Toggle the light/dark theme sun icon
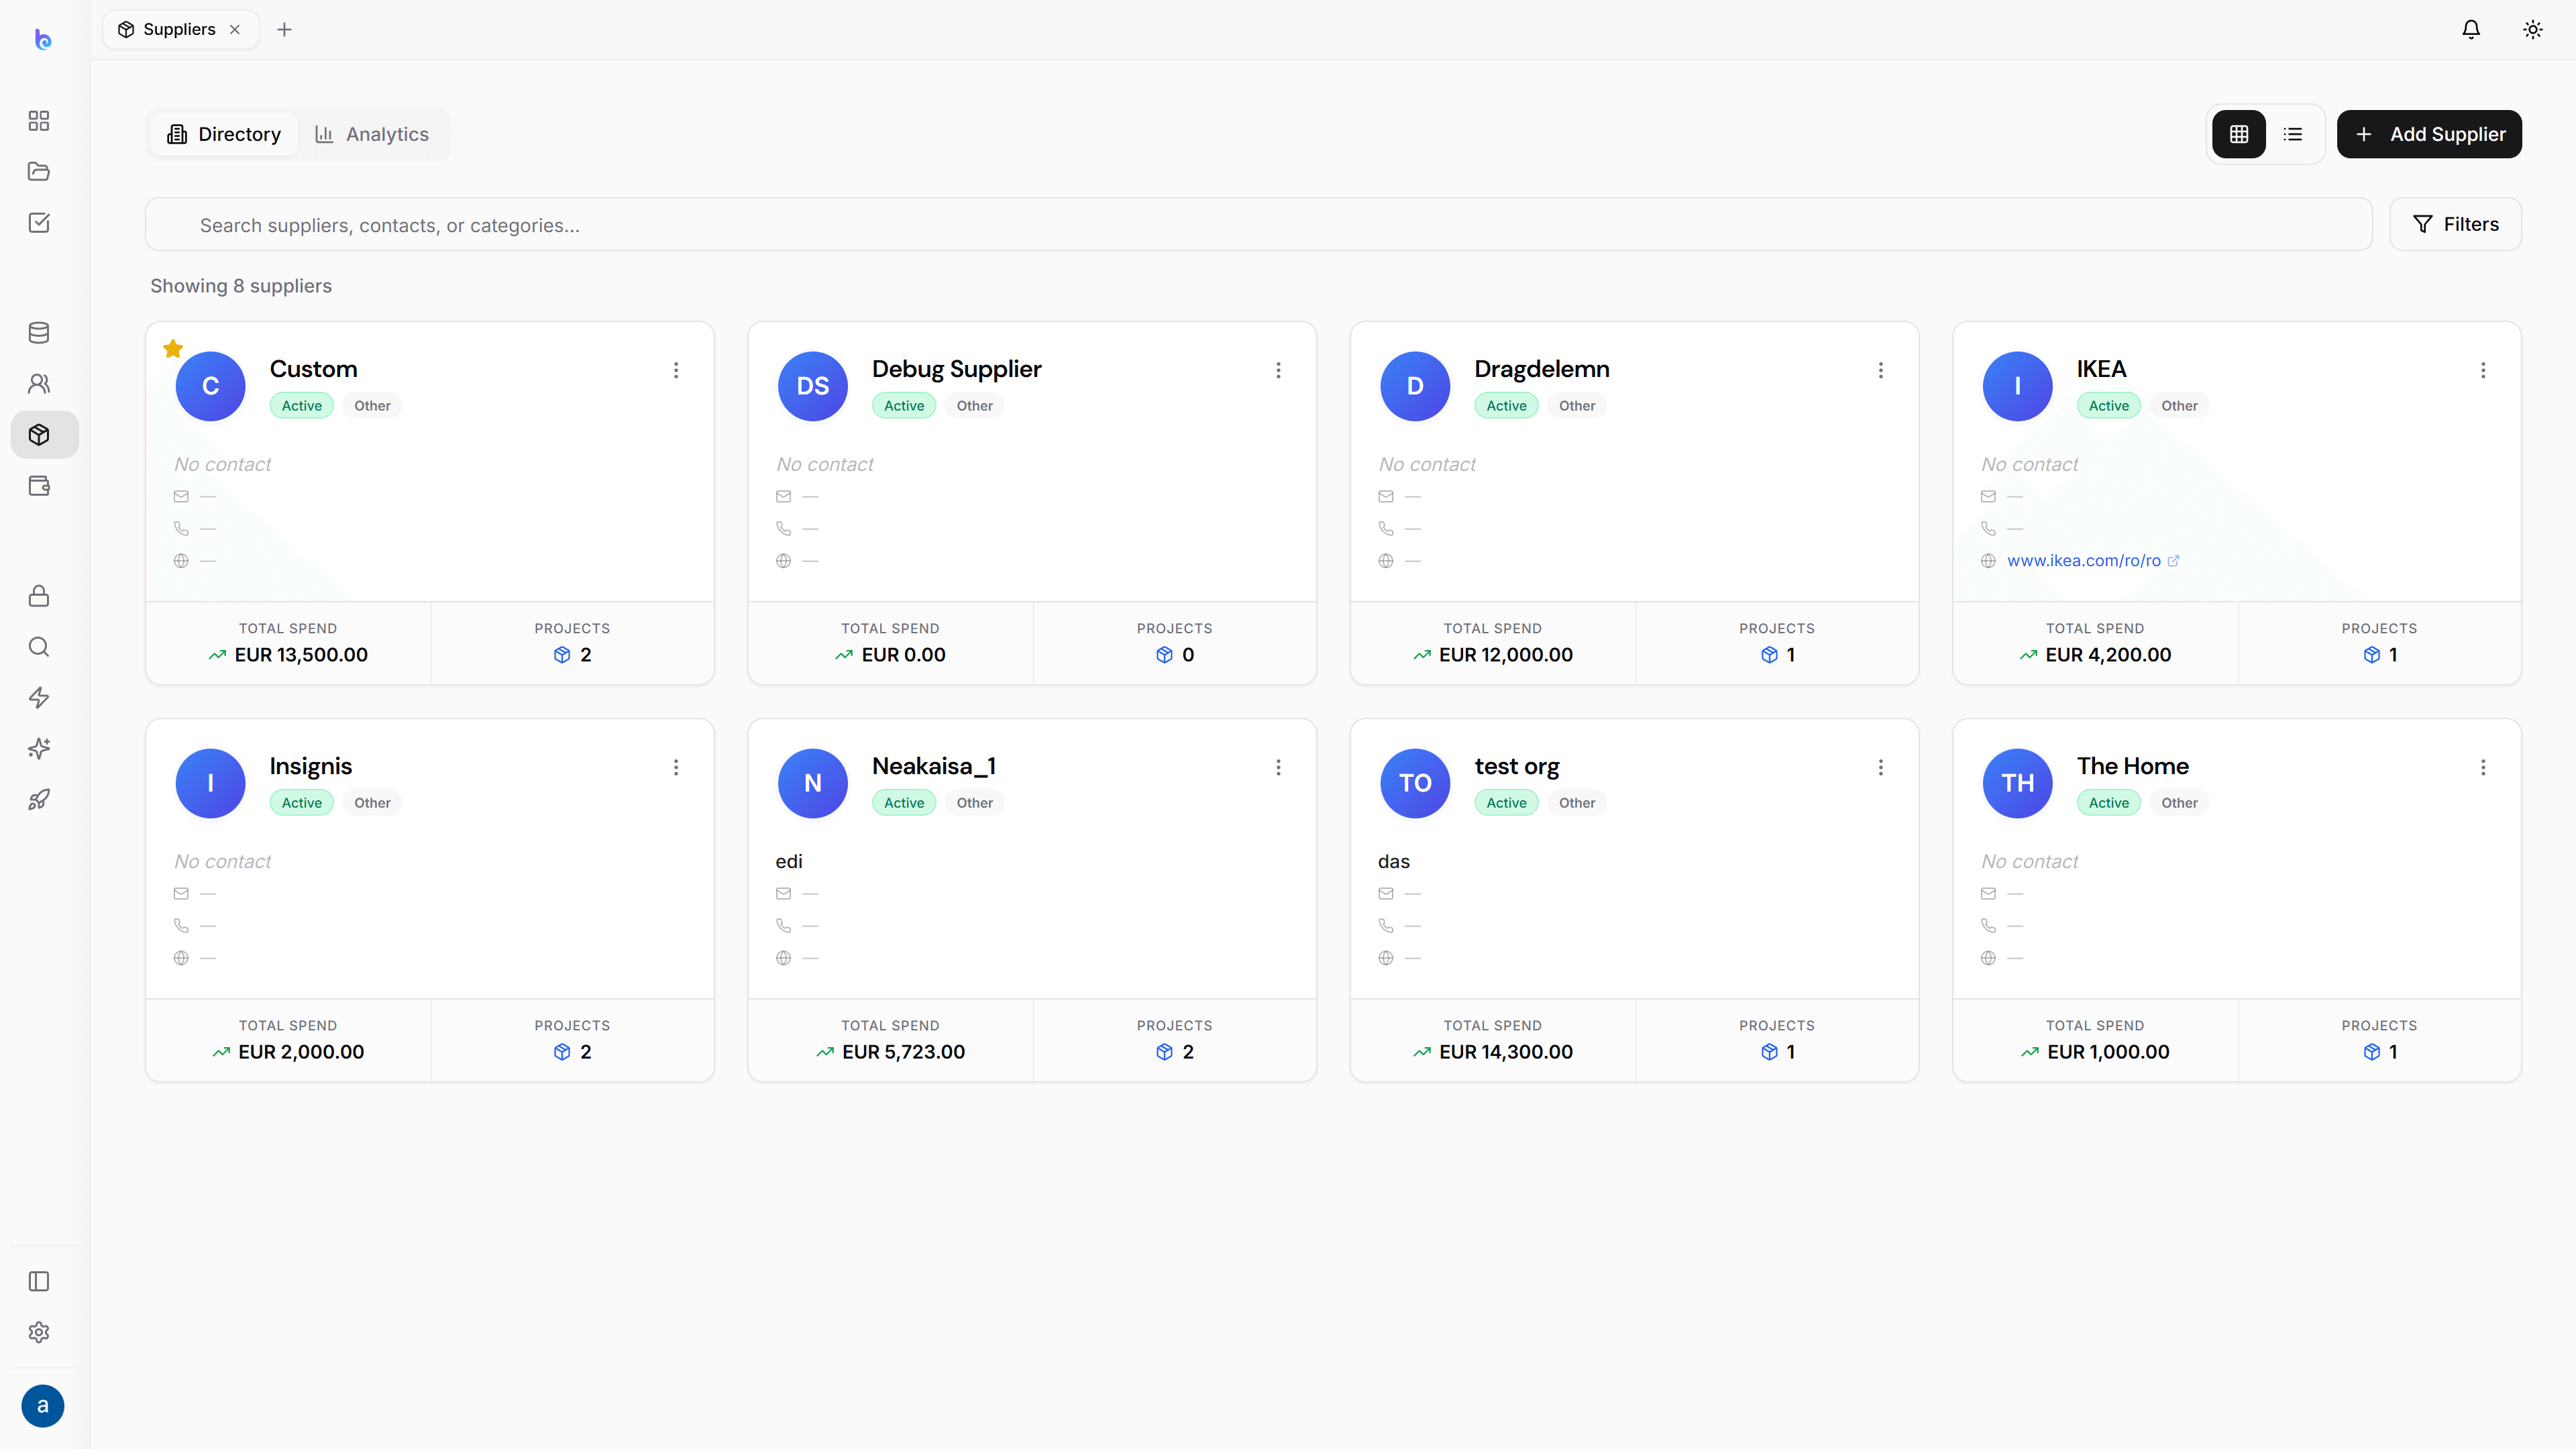 point(2533,29)
